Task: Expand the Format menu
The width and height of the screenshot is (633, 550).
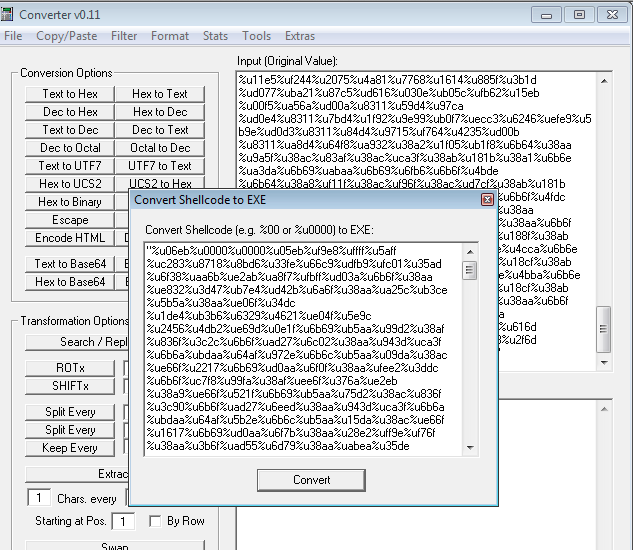Action: coord(170,36)
